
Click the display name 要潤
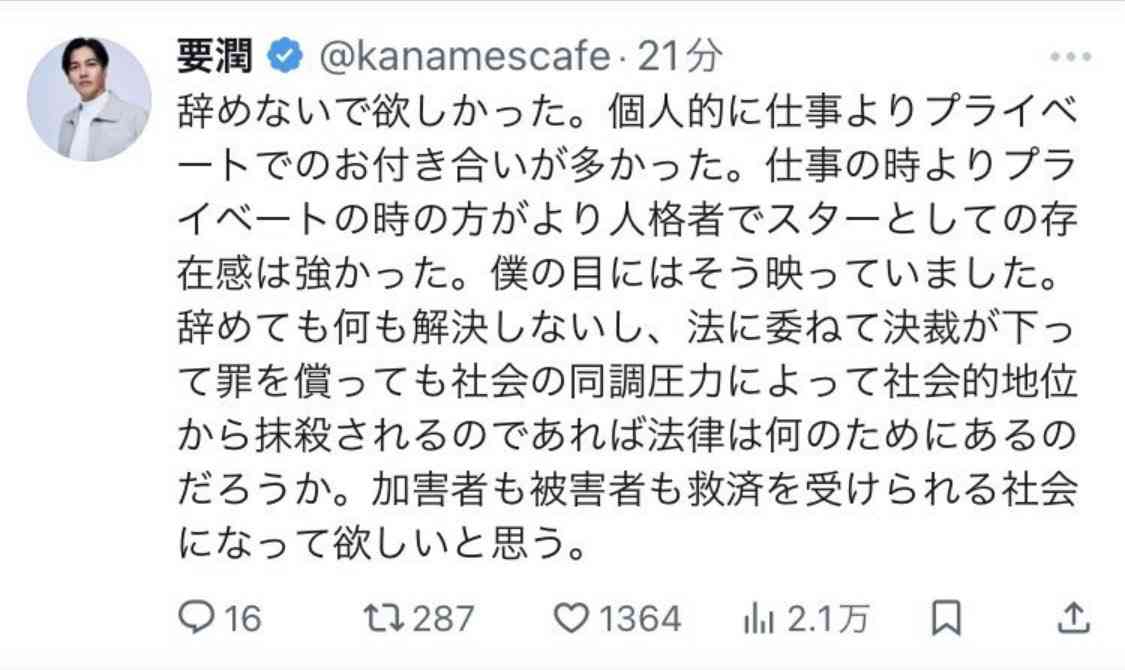coord(215,56)
